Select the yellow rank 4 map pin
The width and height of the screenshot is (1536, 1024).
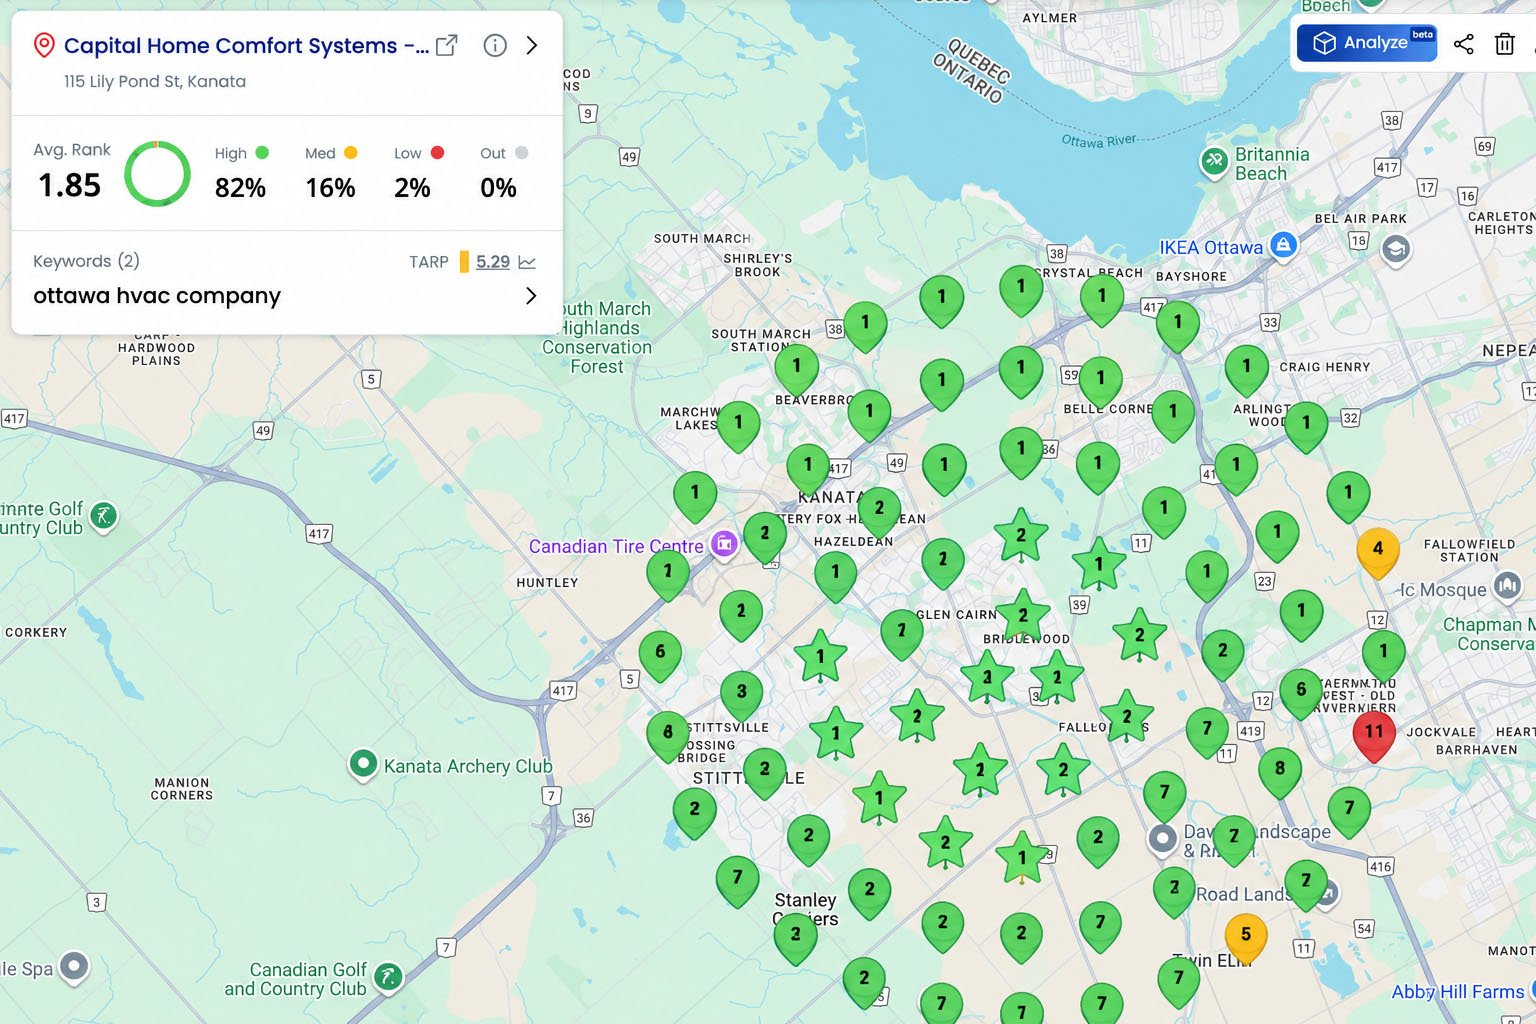(x=1378, y=553)
